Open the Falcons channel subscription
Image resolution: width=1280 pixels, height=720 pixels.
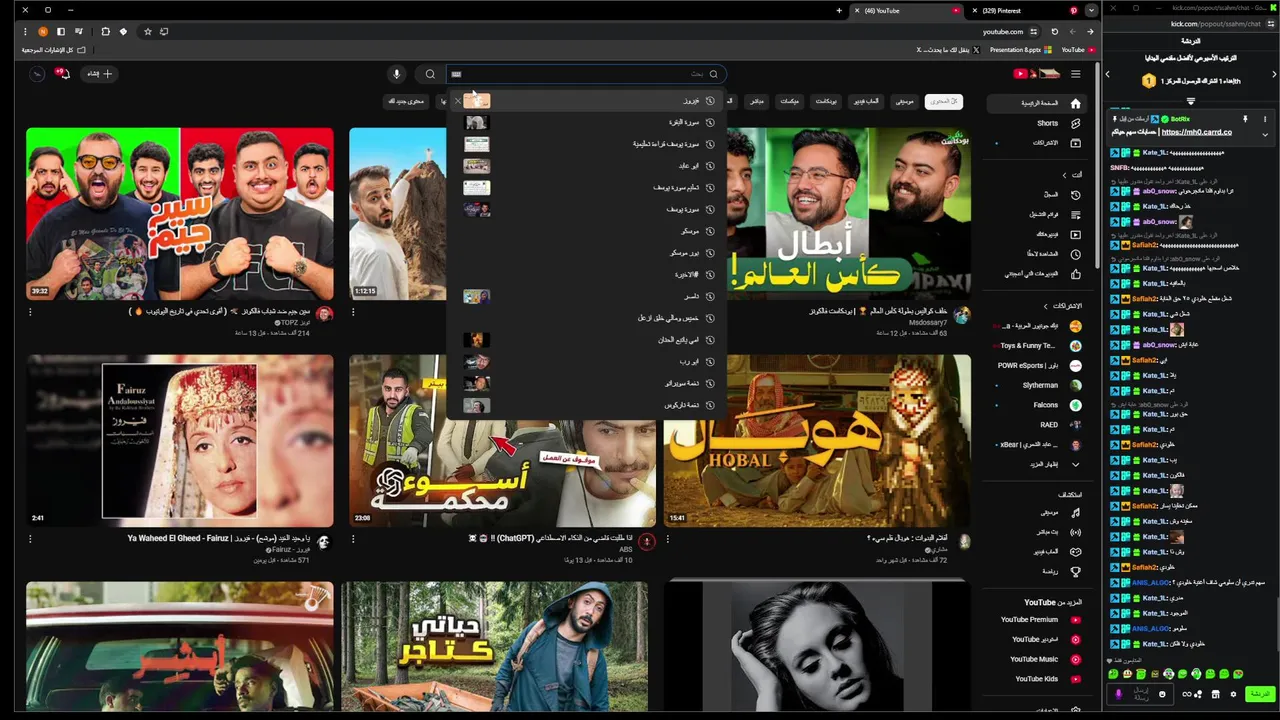pos(1038,405)
